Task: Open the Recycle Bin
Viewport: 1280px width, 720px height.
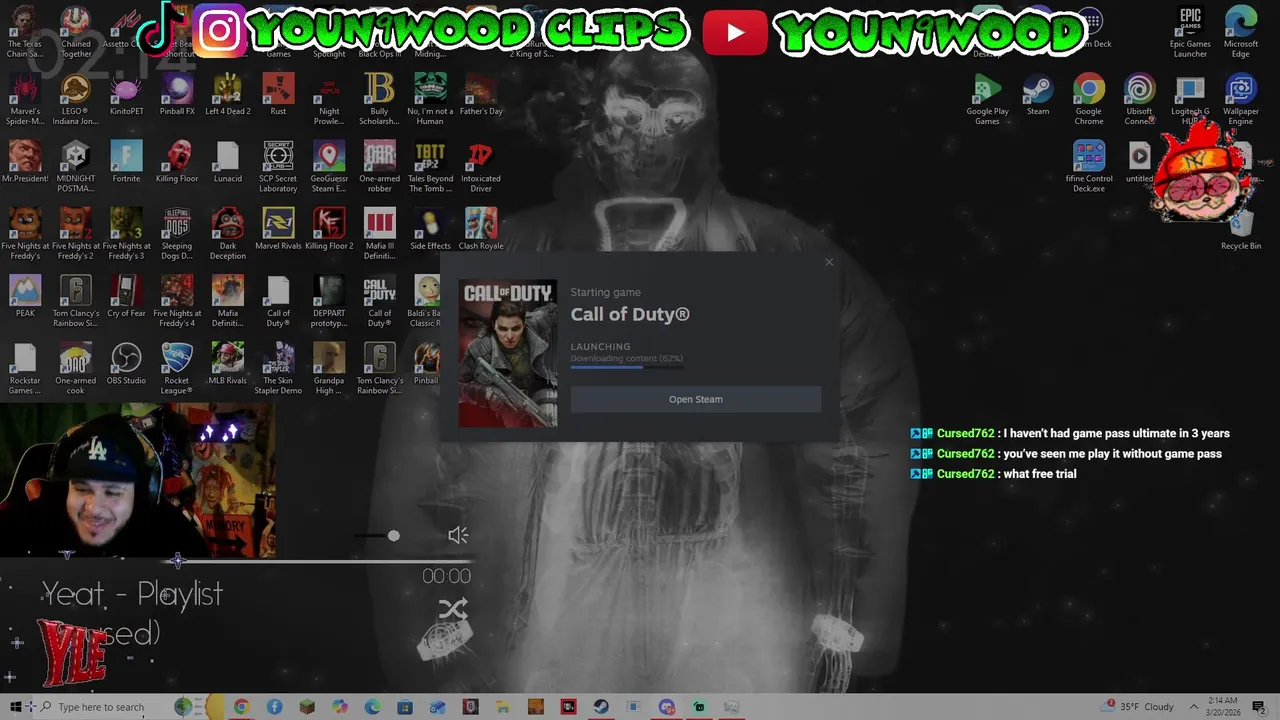Action: [1241, 230]
